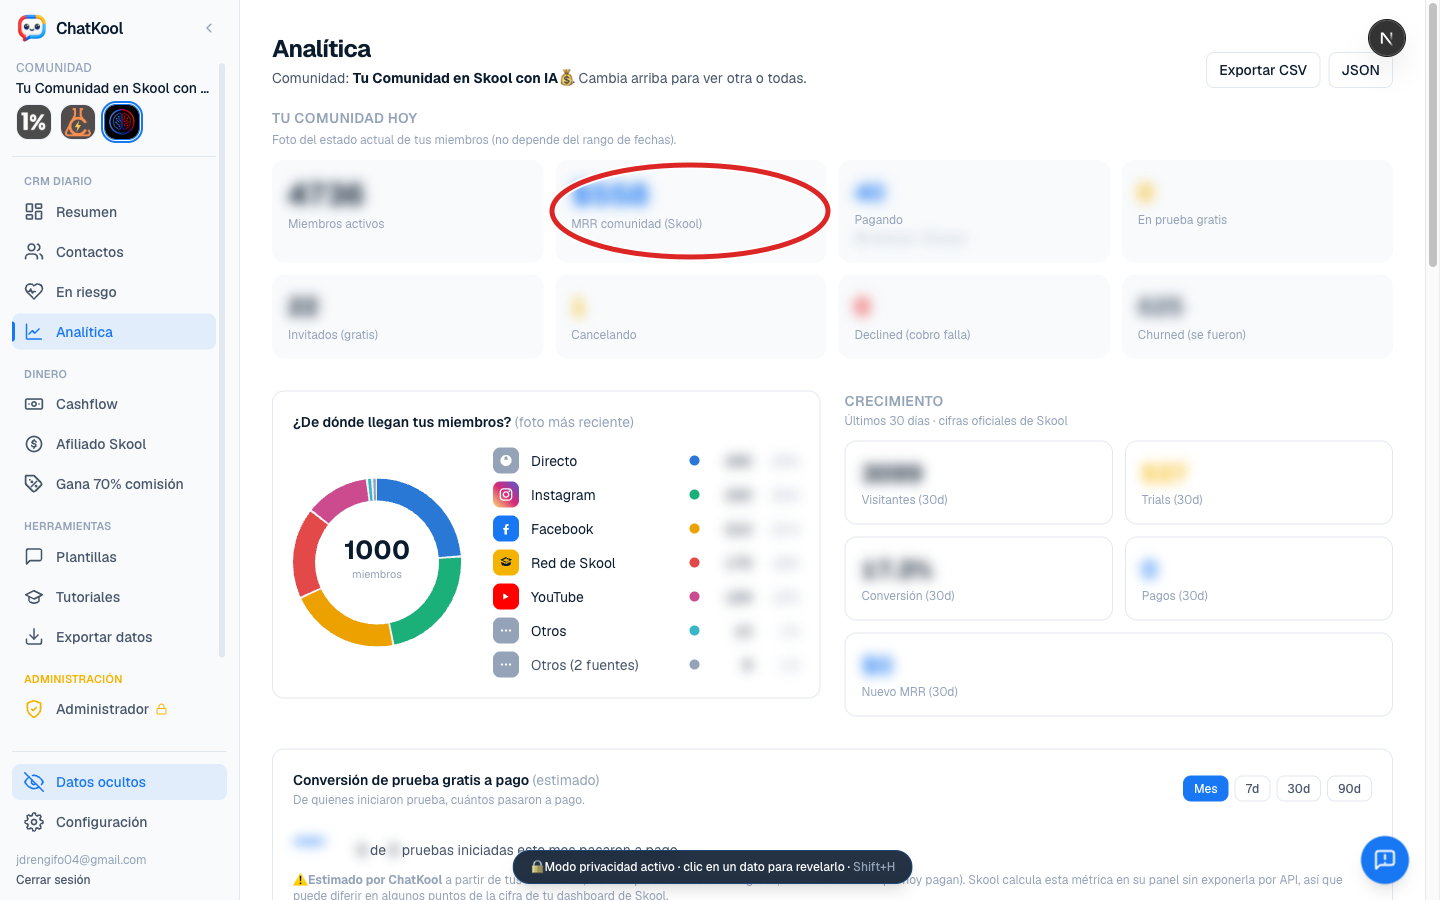The height and width of the screenshot is (900, 1440).
Task: Click the blue dot beside Directo
Action: pos(694,461)
